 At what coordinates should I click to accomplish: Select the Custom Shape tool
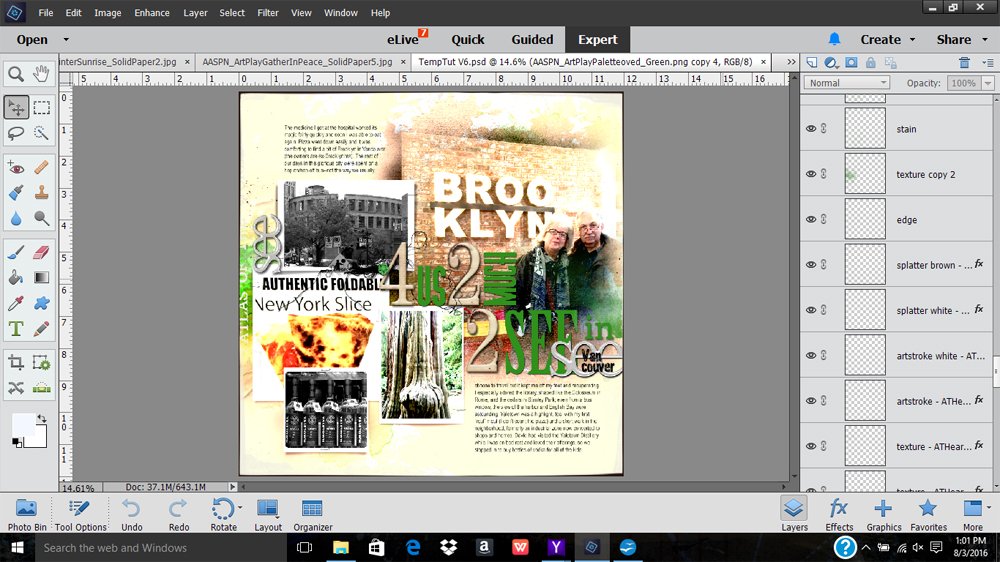point(41,303)
